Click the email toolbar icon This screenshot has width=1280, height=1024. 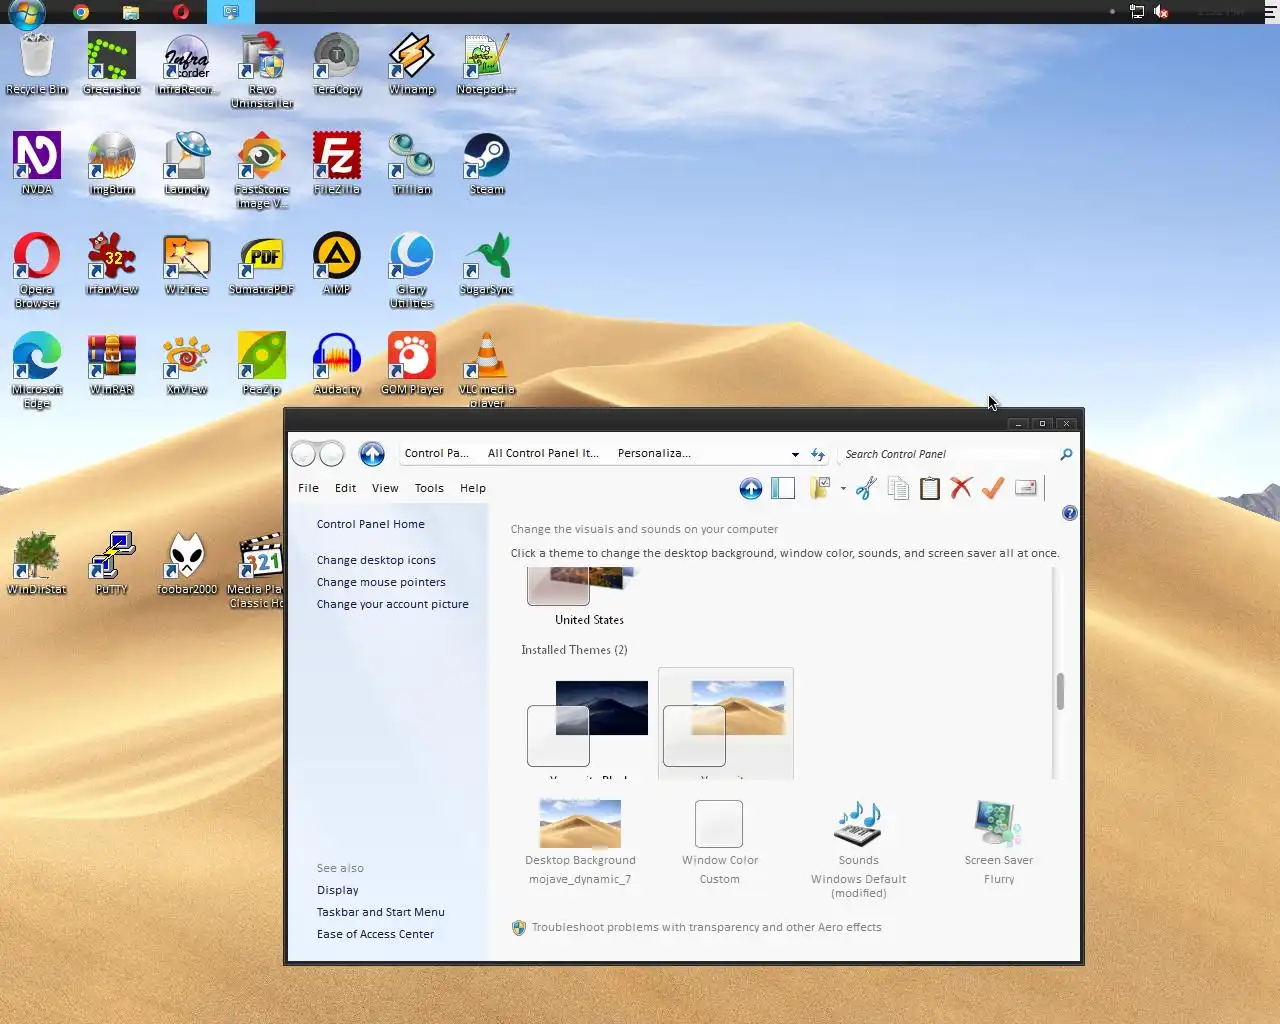pos(1025,488)
